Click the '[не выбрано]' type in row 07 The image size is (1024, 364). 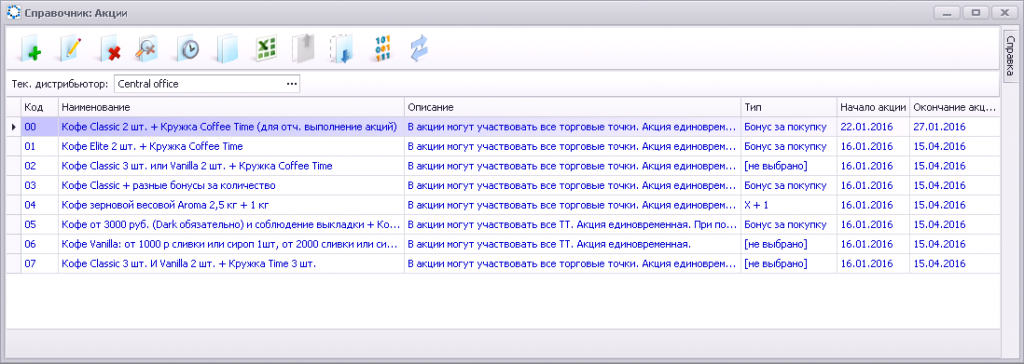click(x=788, y=264)
